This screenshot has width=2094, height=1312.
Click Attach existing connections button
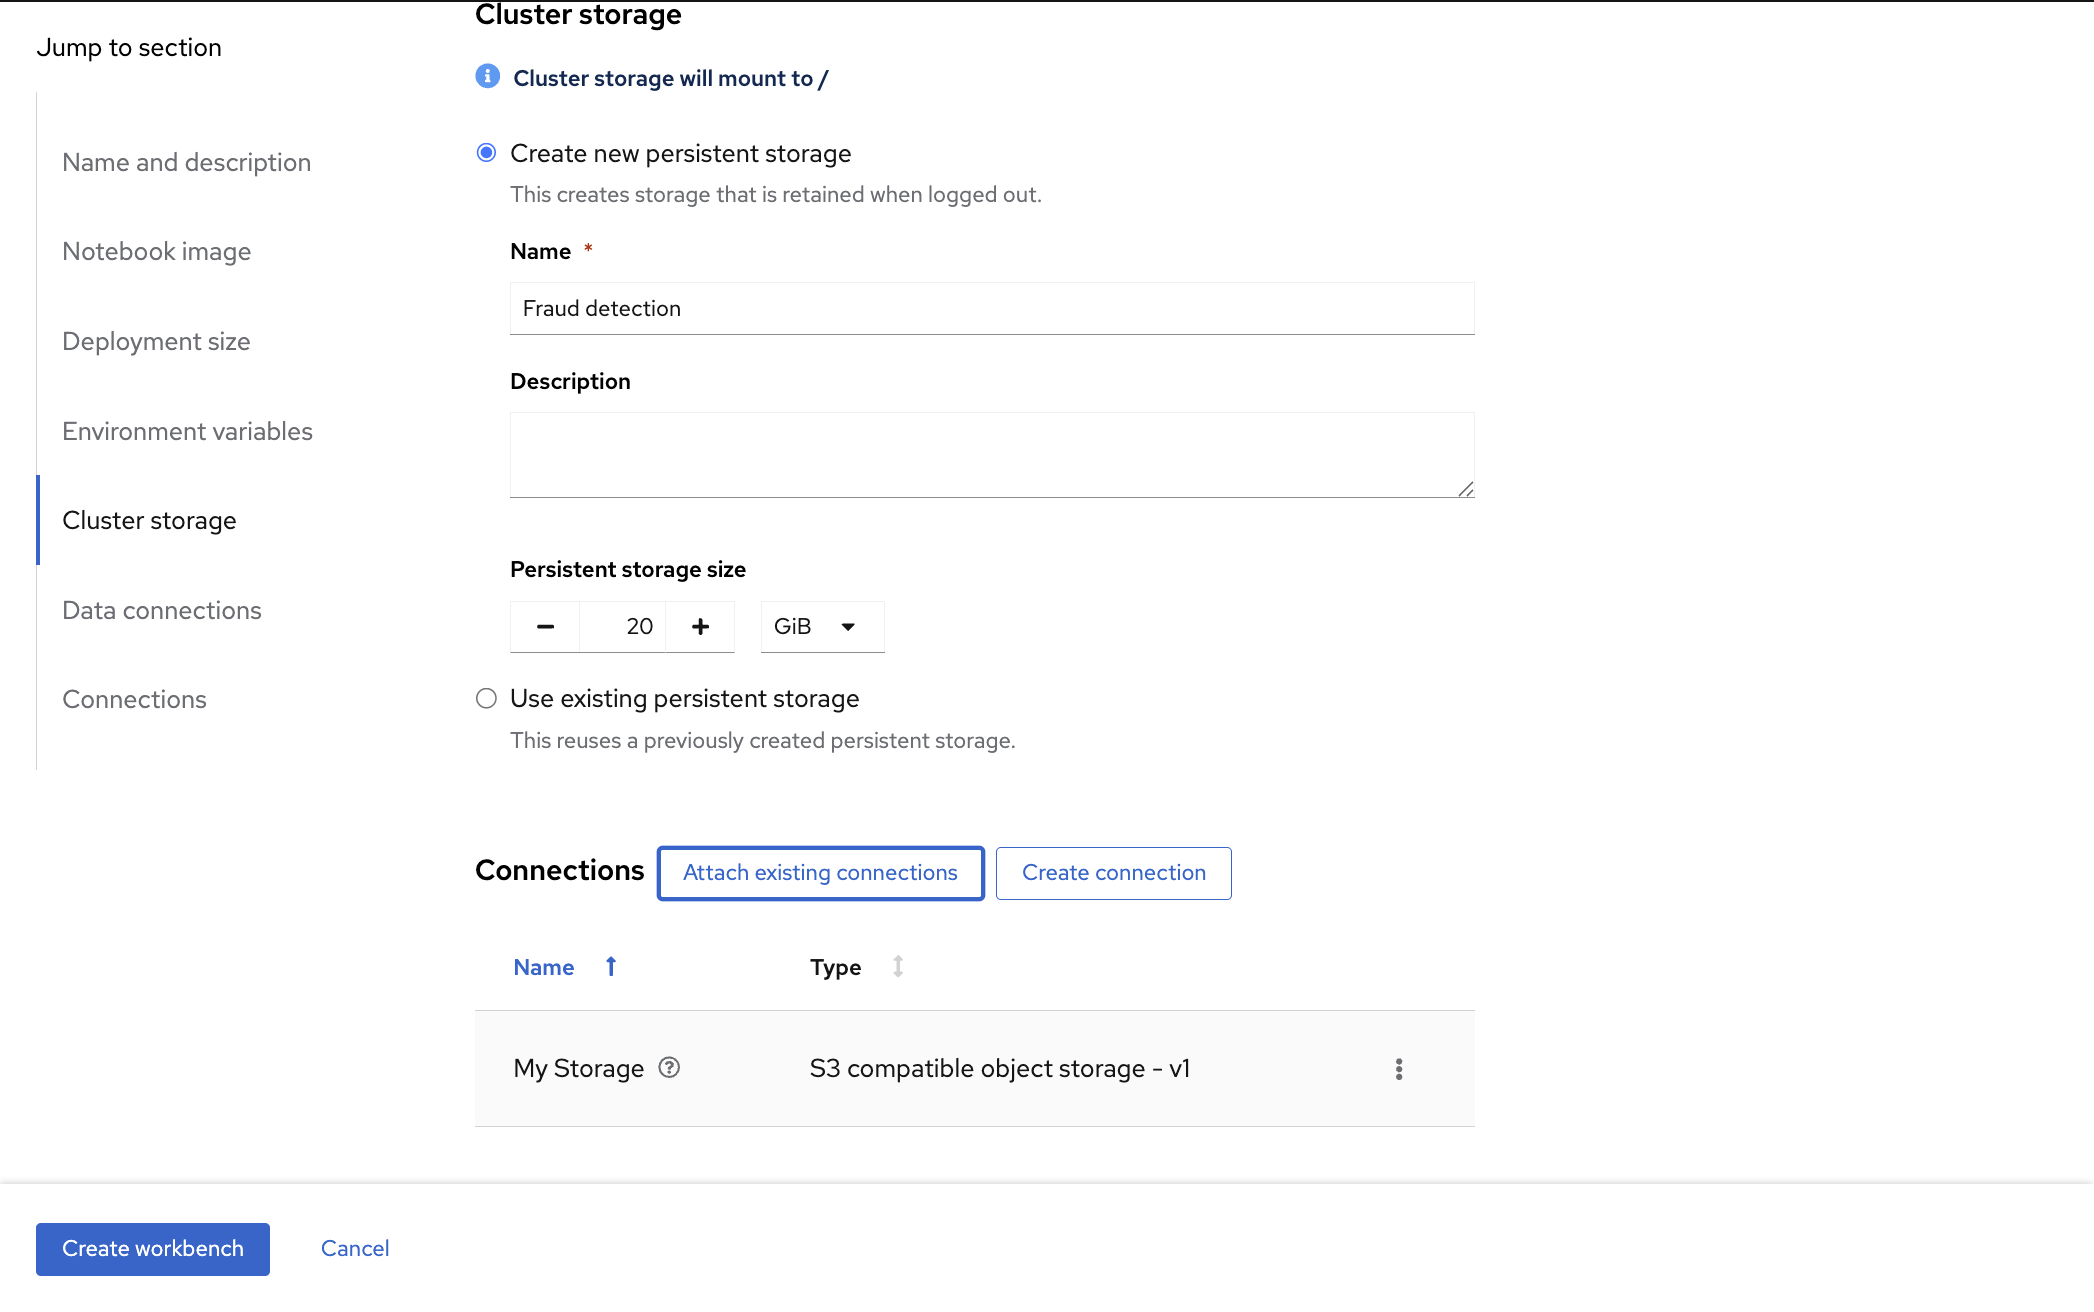point(820,873)
